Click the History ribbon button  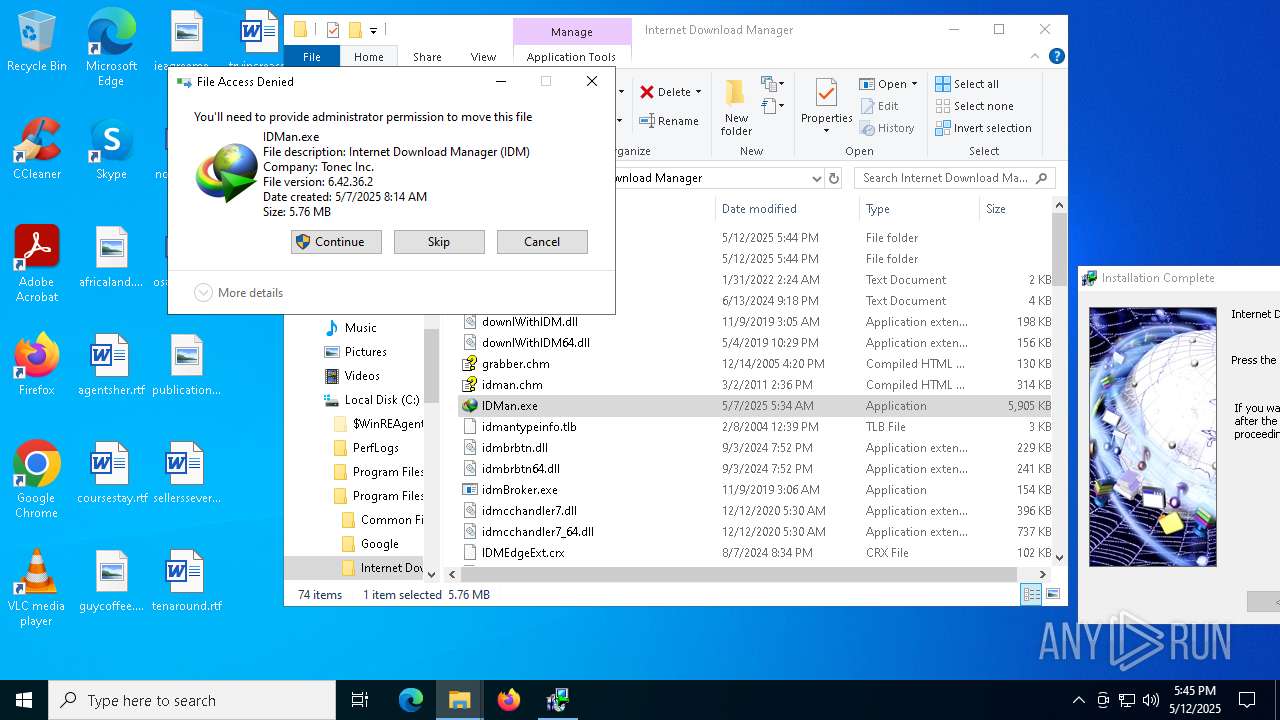pos(887,128)
